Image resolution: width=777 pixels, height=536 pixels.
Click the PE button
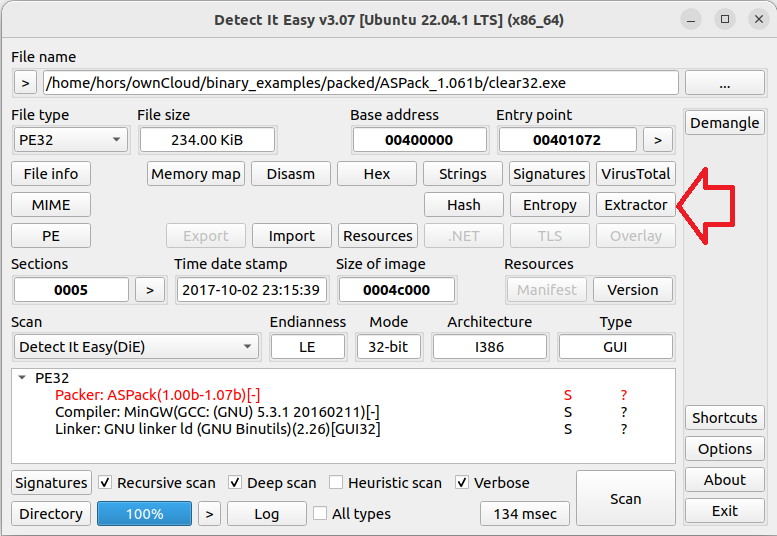tap(51, 236)
